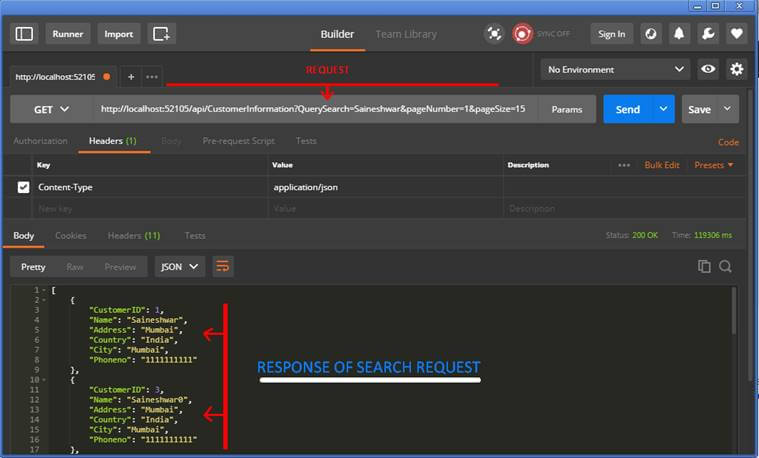Open the No Environment dropdown

(616, 69)
